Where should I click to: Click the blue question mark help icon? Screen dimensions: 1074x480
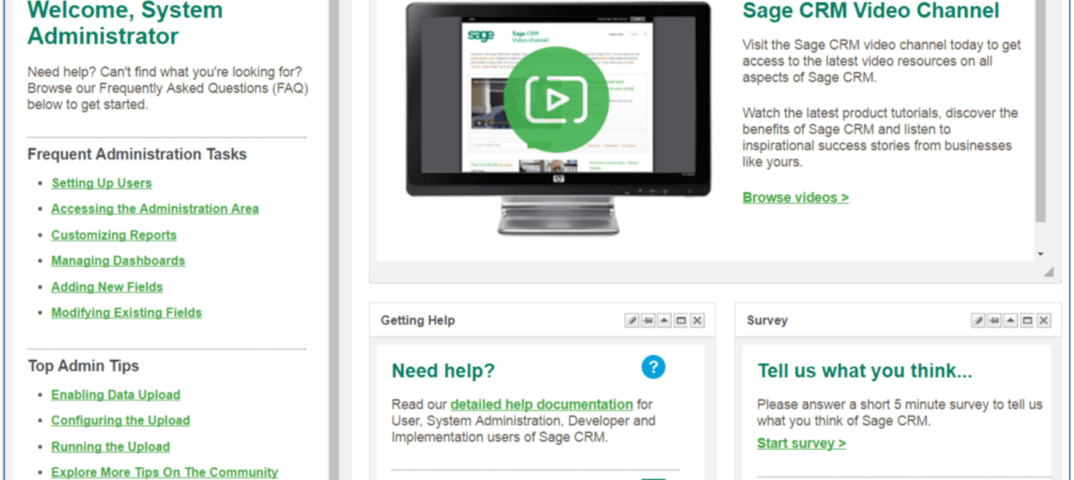[653, 367]
